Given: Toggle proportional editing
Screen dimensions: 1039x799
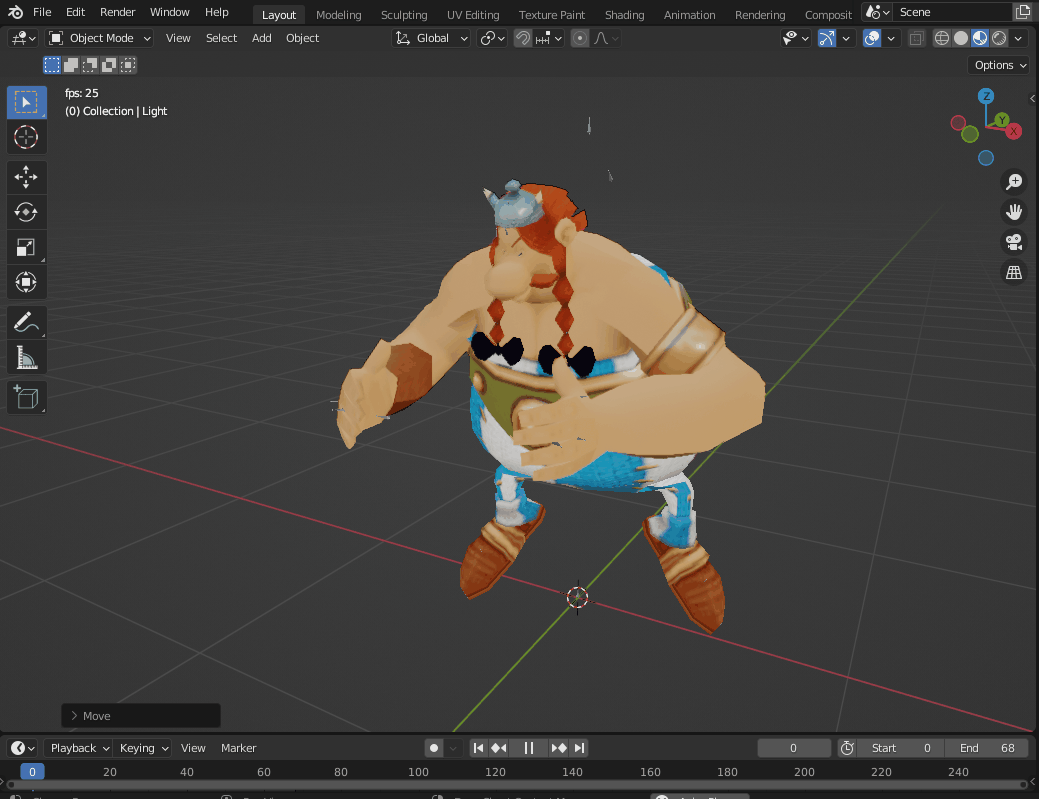Looking at the screenshot, I should (580, 38).
